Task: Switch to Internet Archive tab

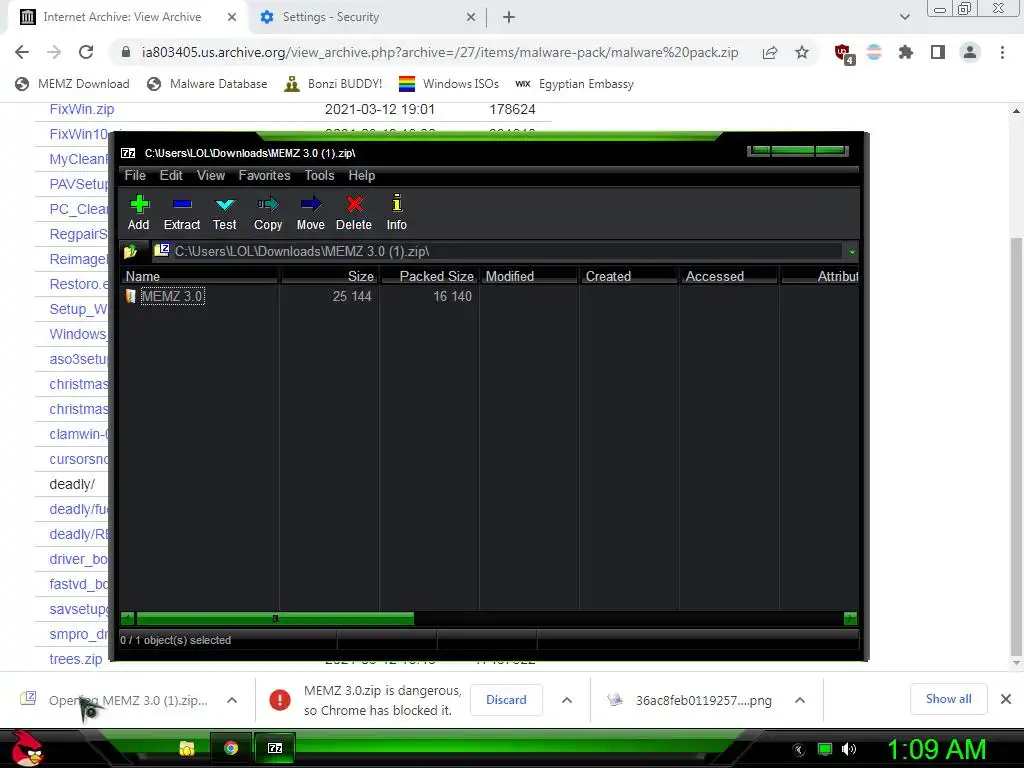Action: click(x=124, y=17)
